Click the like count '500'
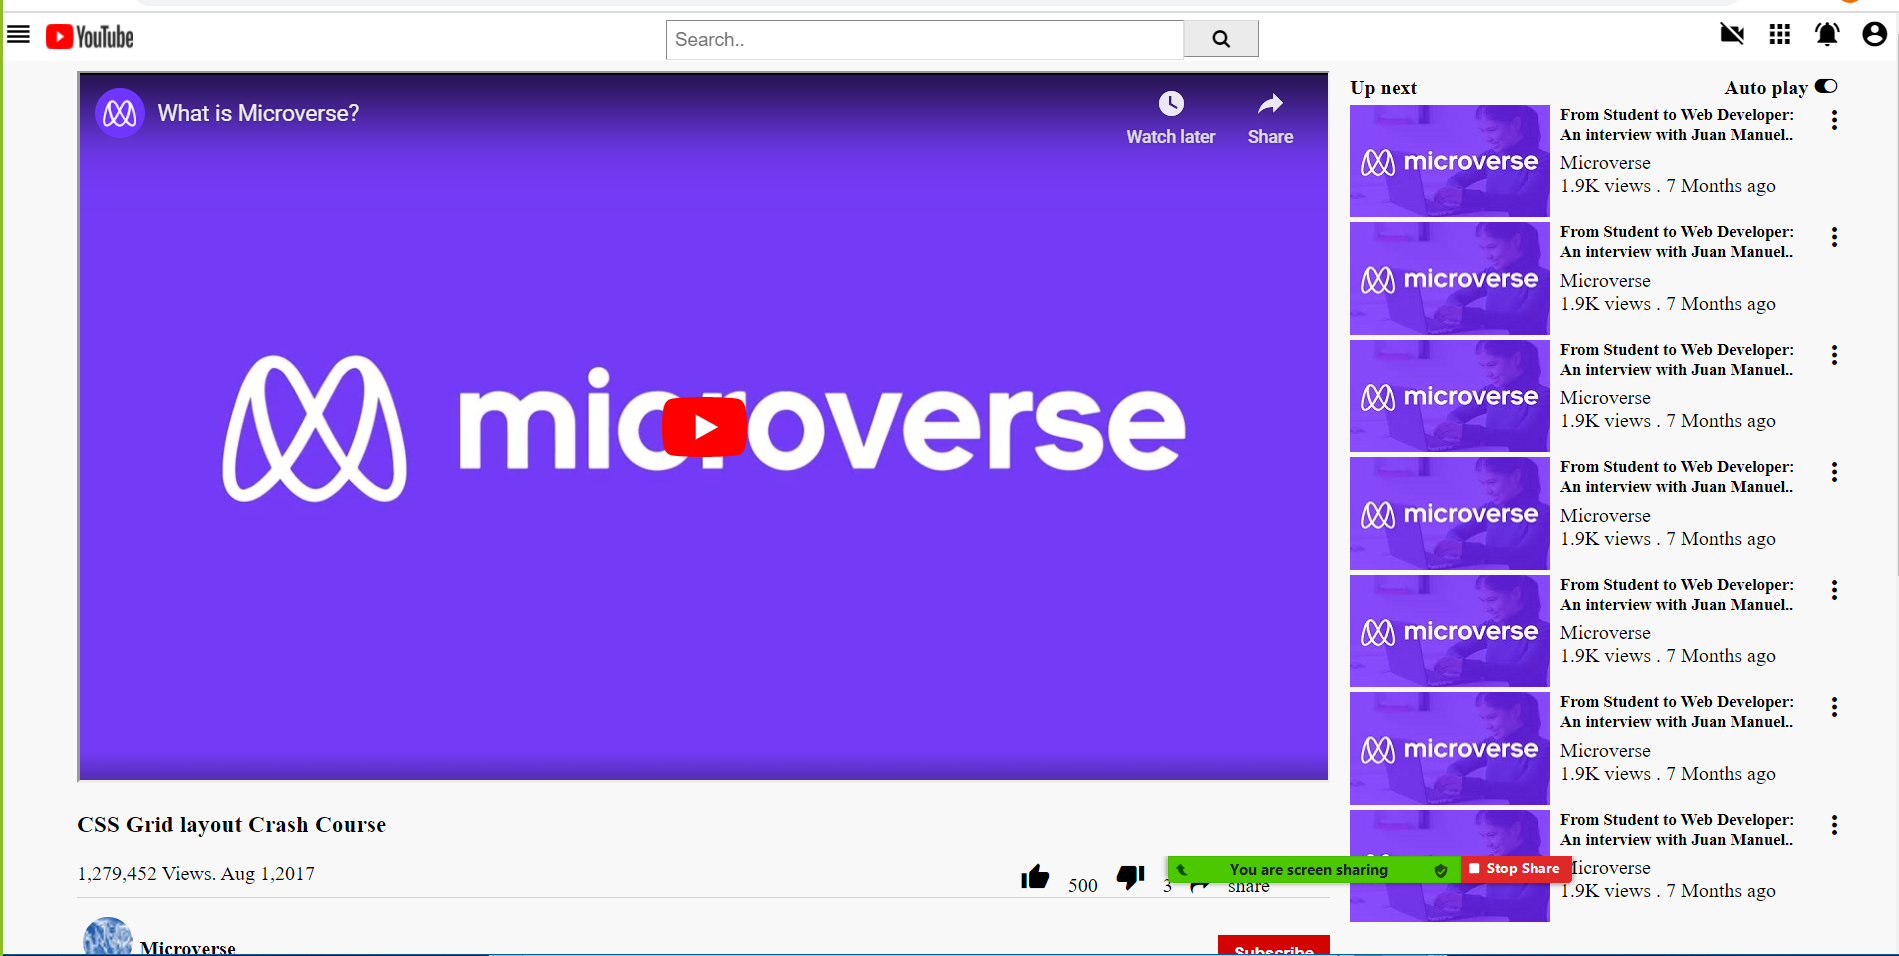This screenshot has height=956, width=1899. [x=1082, y=886]
